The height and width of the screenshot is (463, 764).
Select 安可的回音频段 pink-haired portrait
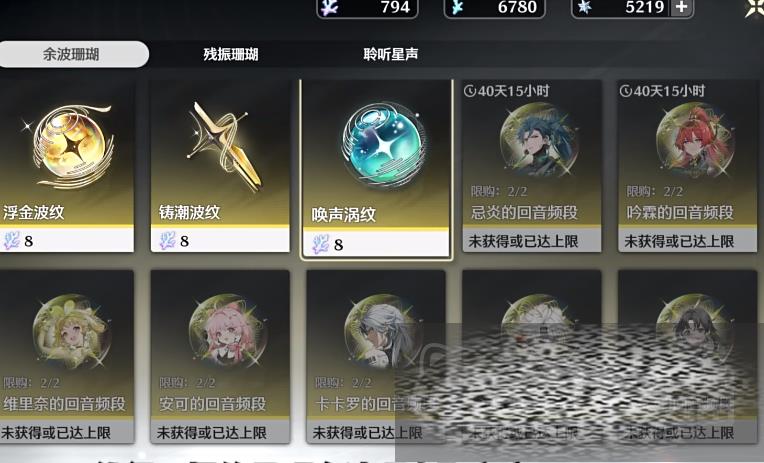pyautogui.click(x=228, y=331)
